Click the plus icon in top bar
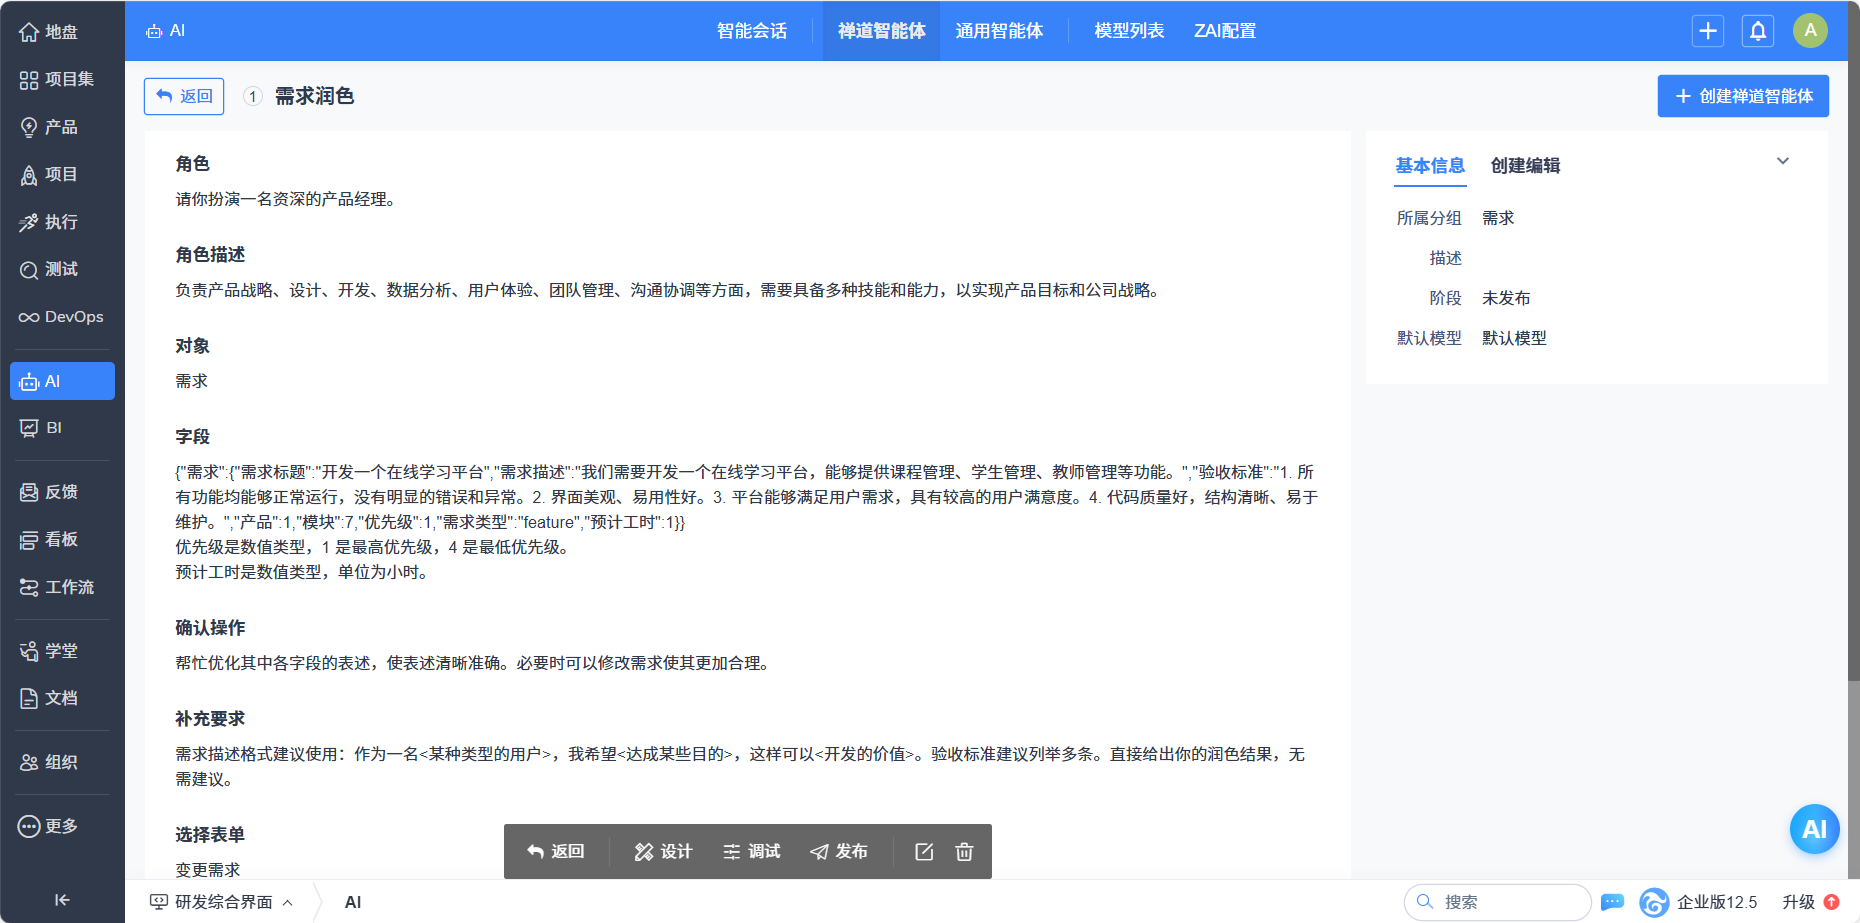 click(1707, 31)
